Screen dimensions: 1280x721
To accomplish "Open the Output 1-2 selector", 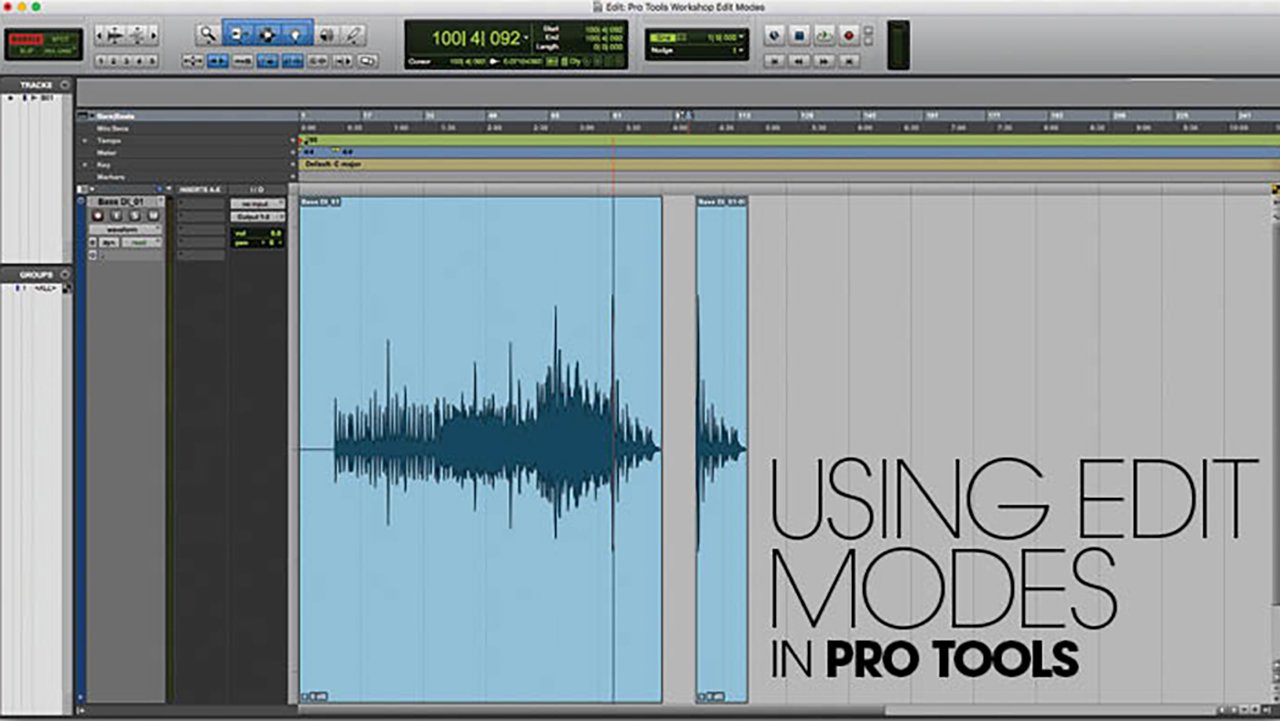I will click(x=258, y=217).
